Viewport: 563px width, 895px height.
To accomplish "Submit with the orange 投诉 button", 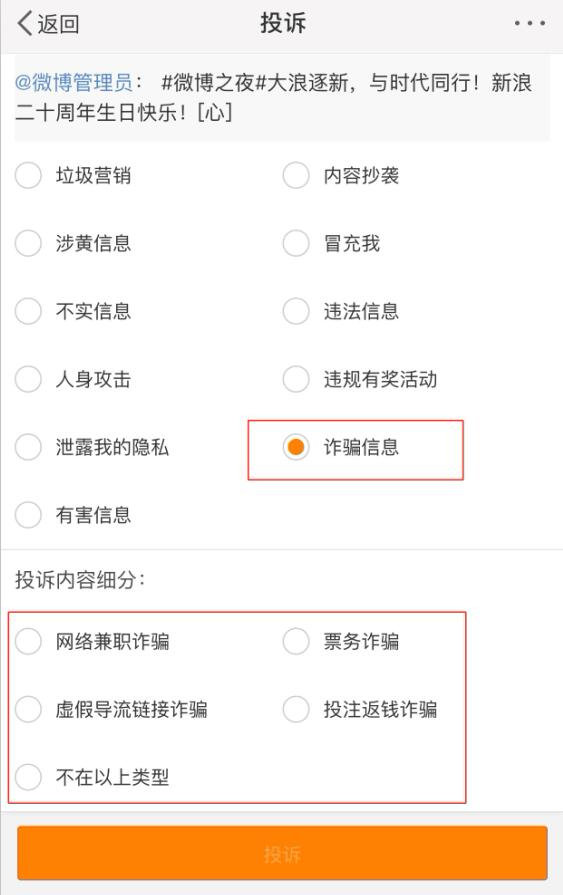I will click(x=282, y=853).
